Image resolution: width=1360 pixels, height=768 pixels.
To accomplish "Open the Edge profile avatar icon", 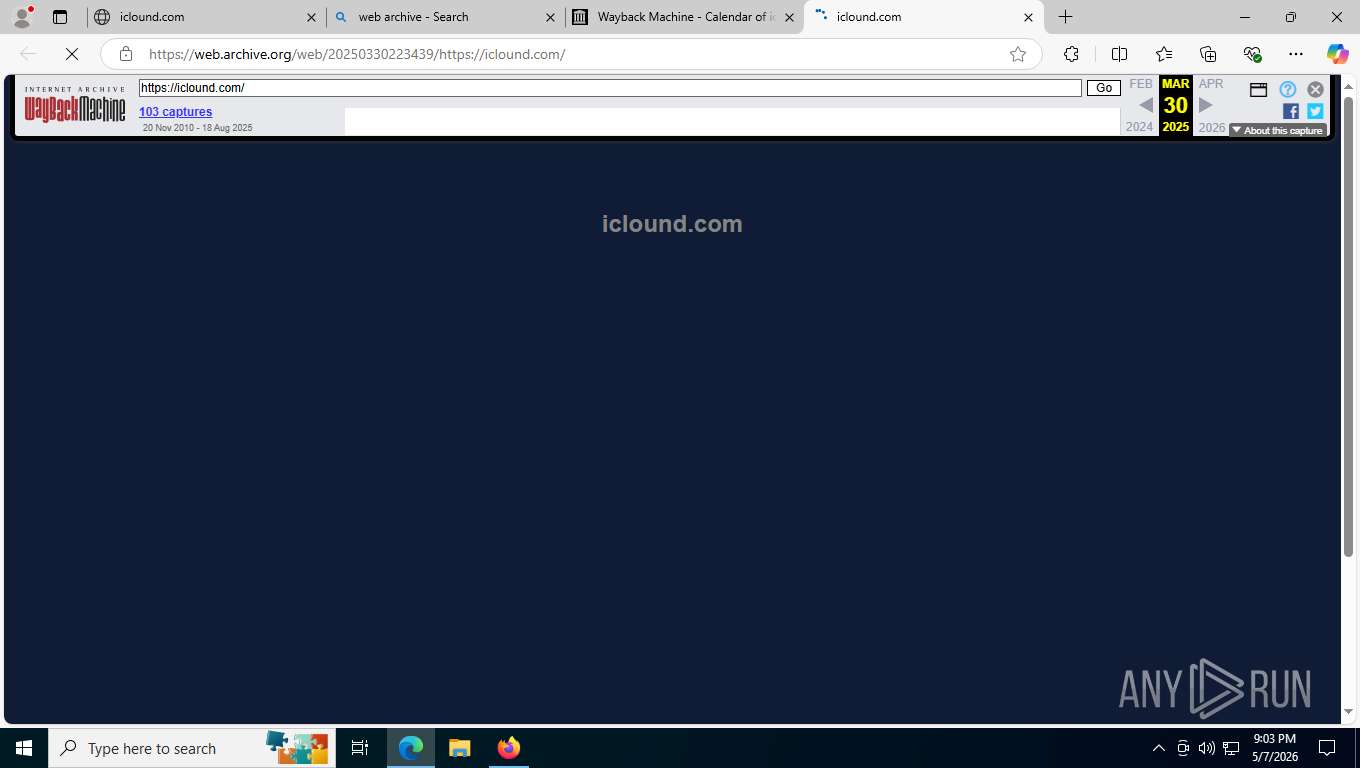I will 22,17.
